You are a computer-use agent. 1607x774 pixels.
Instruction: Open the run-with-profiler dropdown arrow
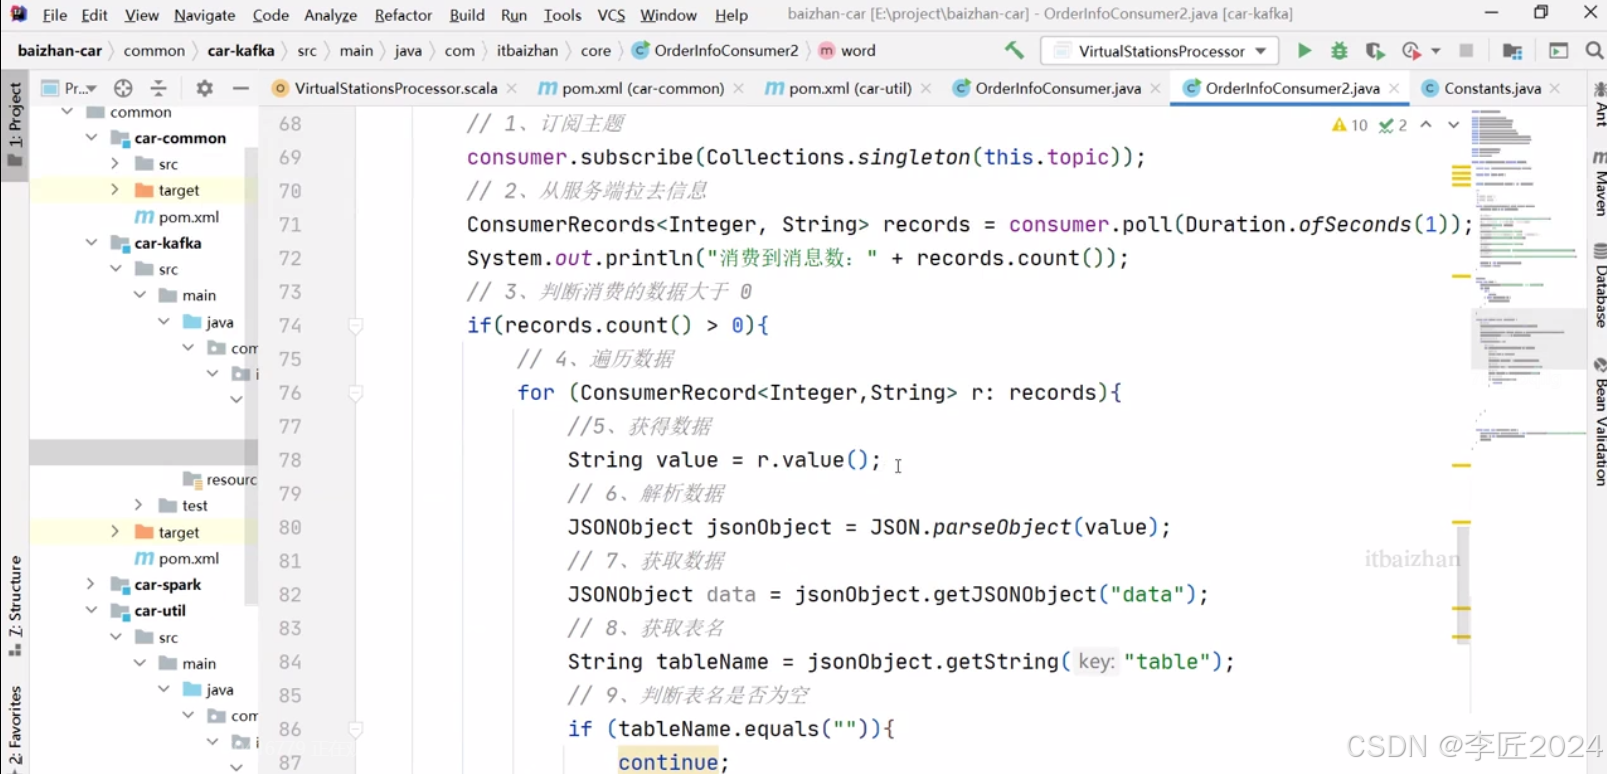coord(1436,50)
